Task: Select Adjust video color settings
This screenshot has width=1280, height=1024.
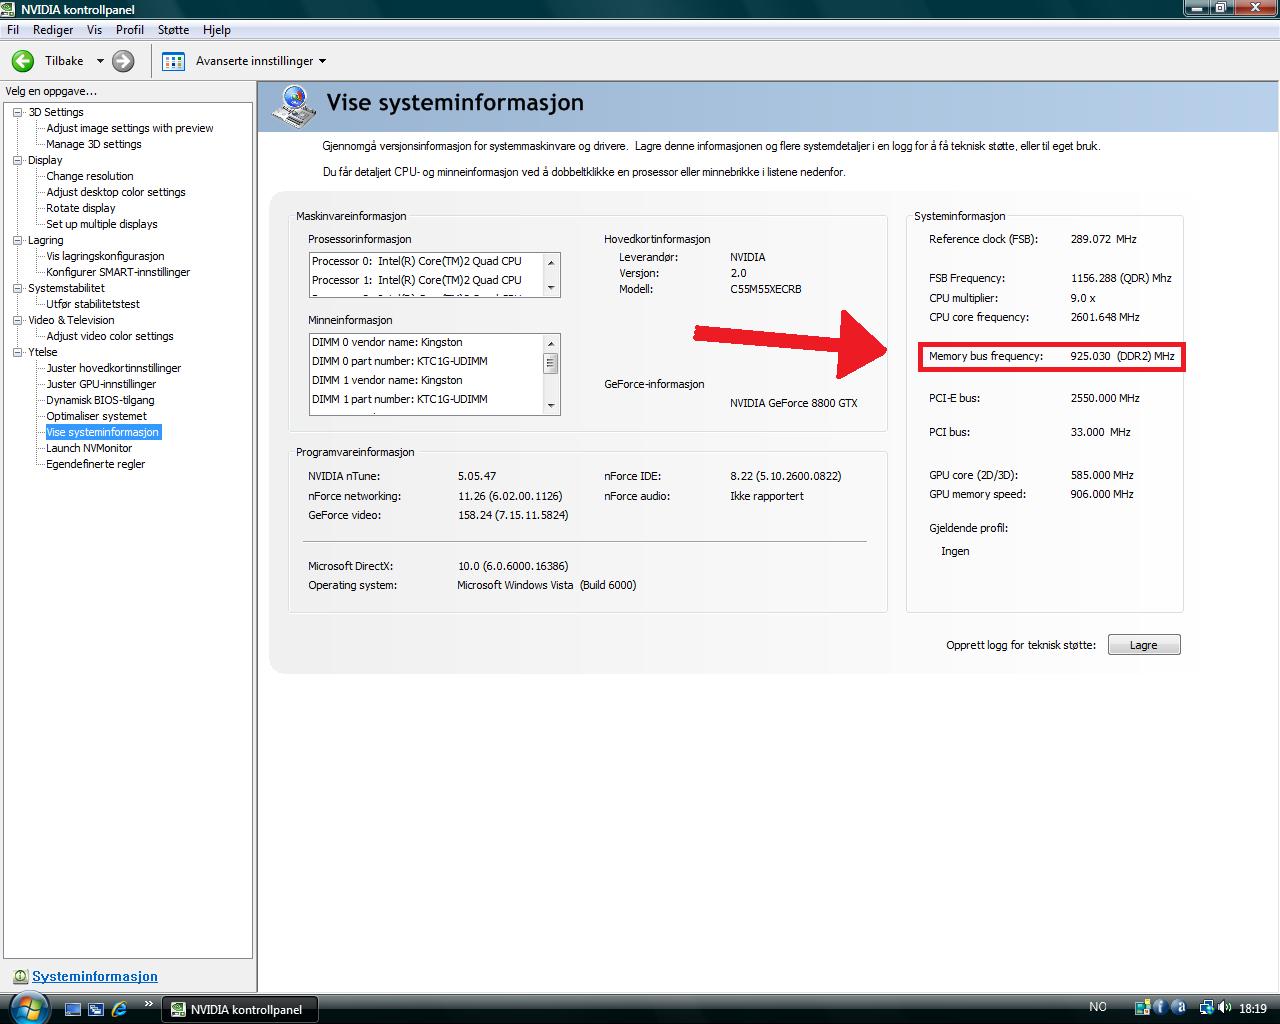Action: click(110, 336)
